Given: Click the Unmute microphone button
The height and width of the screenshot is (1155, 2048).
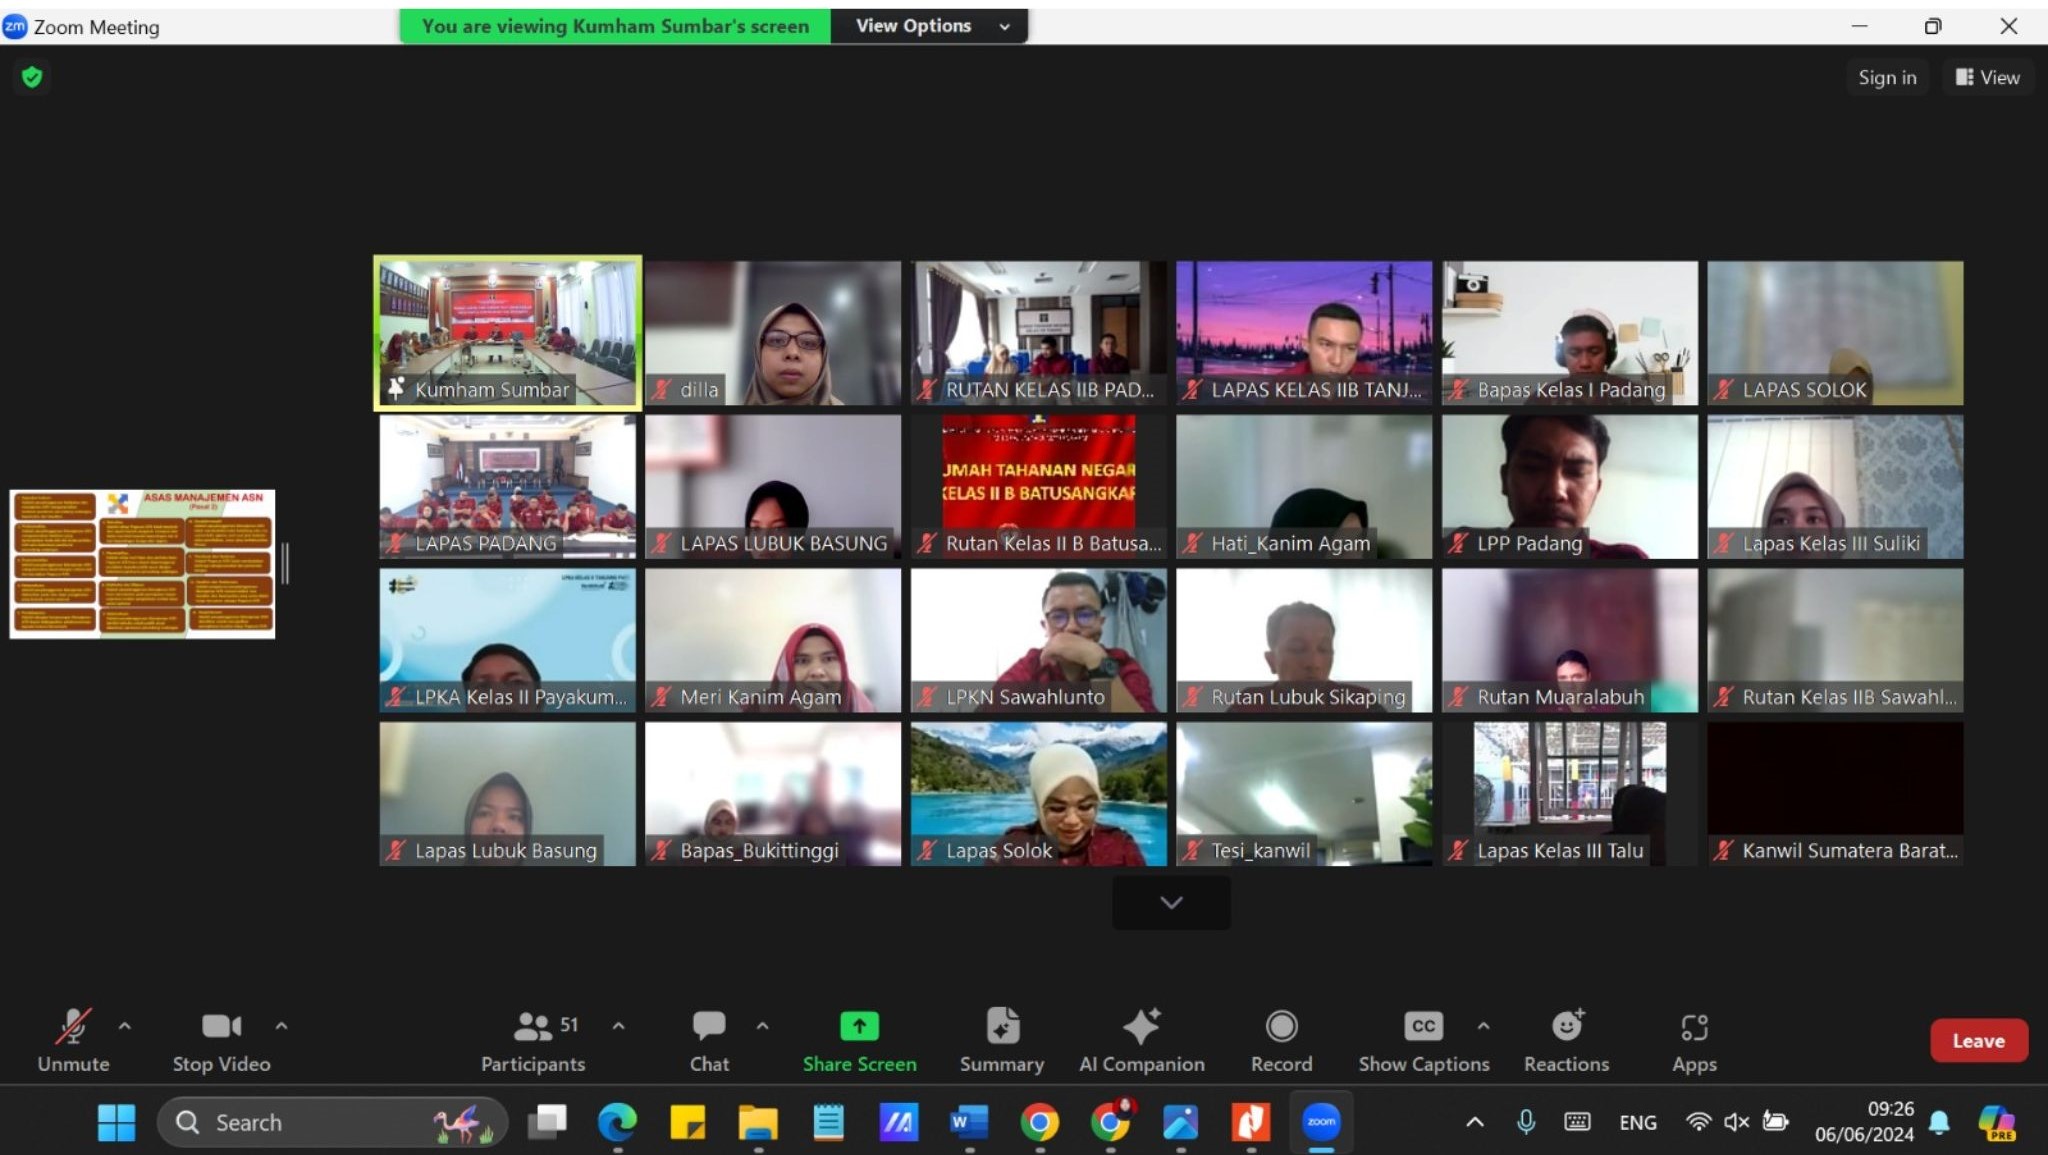Looking at the screenshot, I should coord(73,1040).
